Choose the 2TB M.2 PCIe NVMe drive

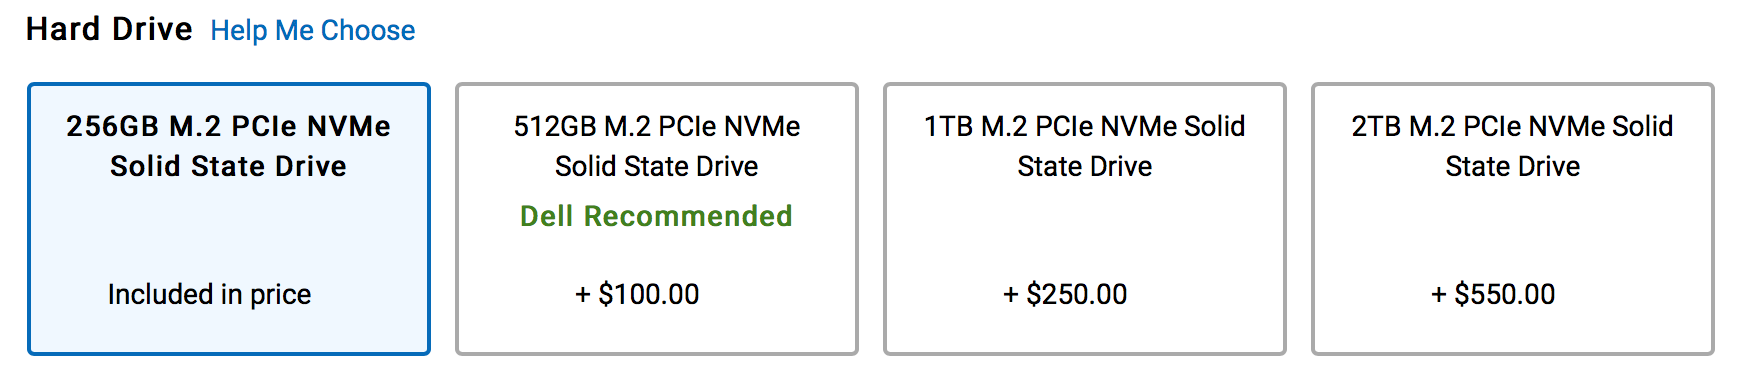tap(1513, 219)
